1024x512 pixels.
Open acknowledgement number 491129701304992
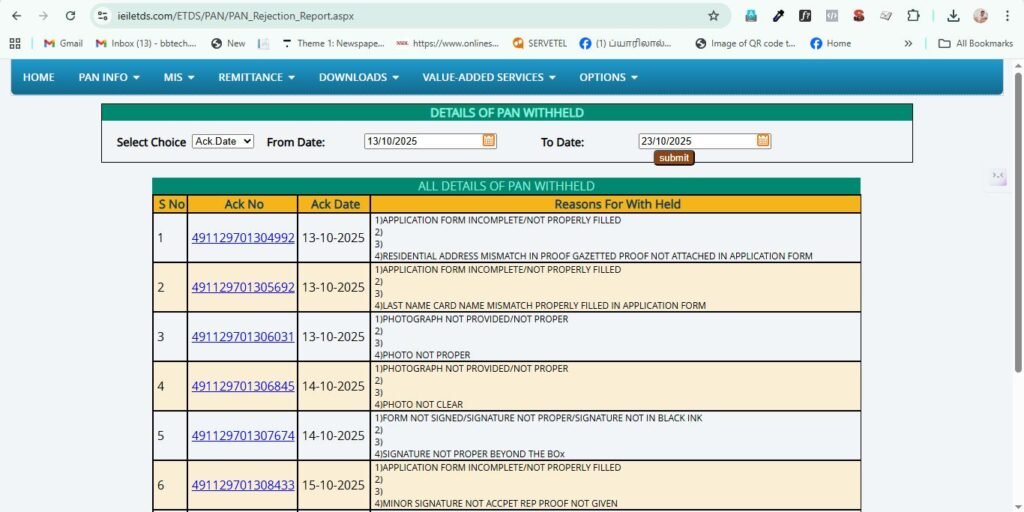pos(243,238)
